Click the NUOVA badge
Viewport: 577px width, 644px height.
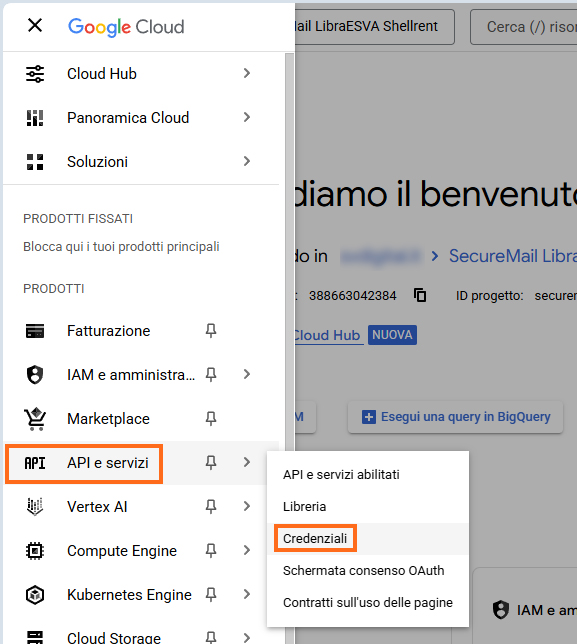click(392, 335)
